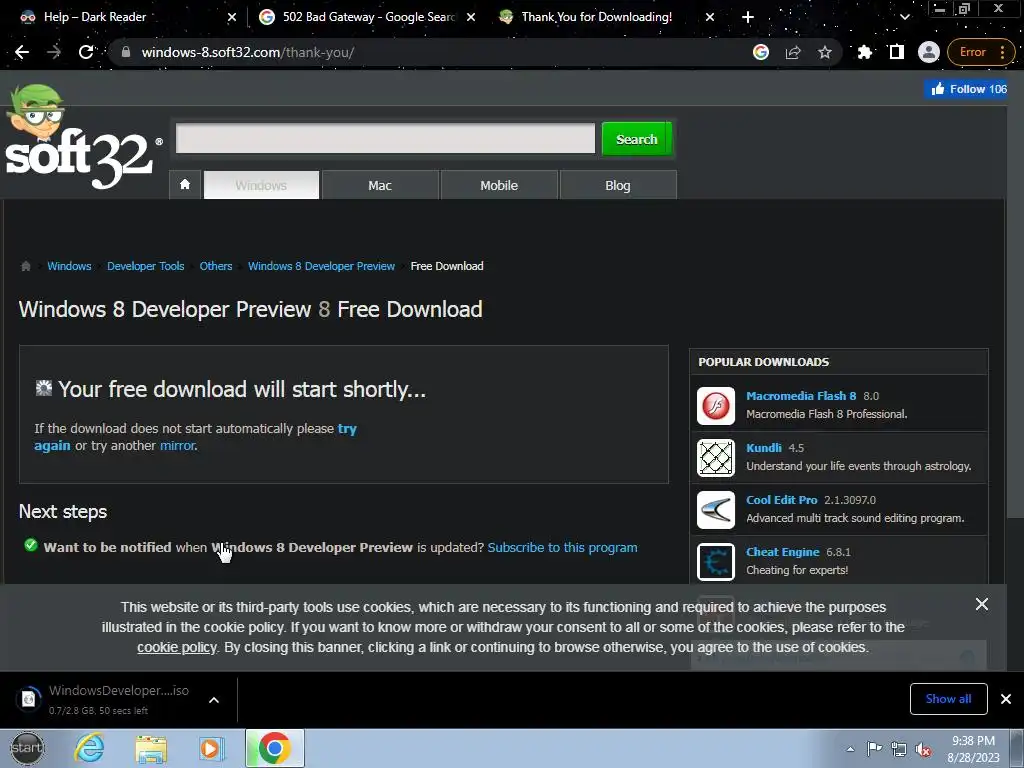Open Windows Media Player from taskbar

(211, 748)
